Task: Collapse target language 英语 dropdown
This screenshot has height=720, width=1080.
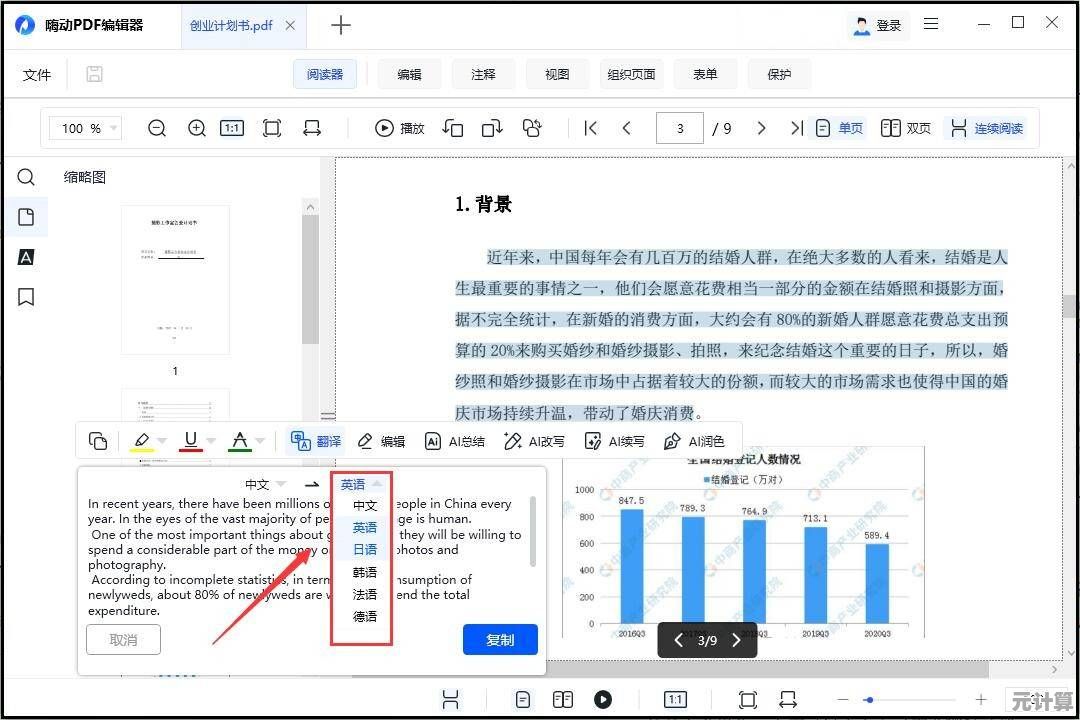Action: [x=360, y=484]
